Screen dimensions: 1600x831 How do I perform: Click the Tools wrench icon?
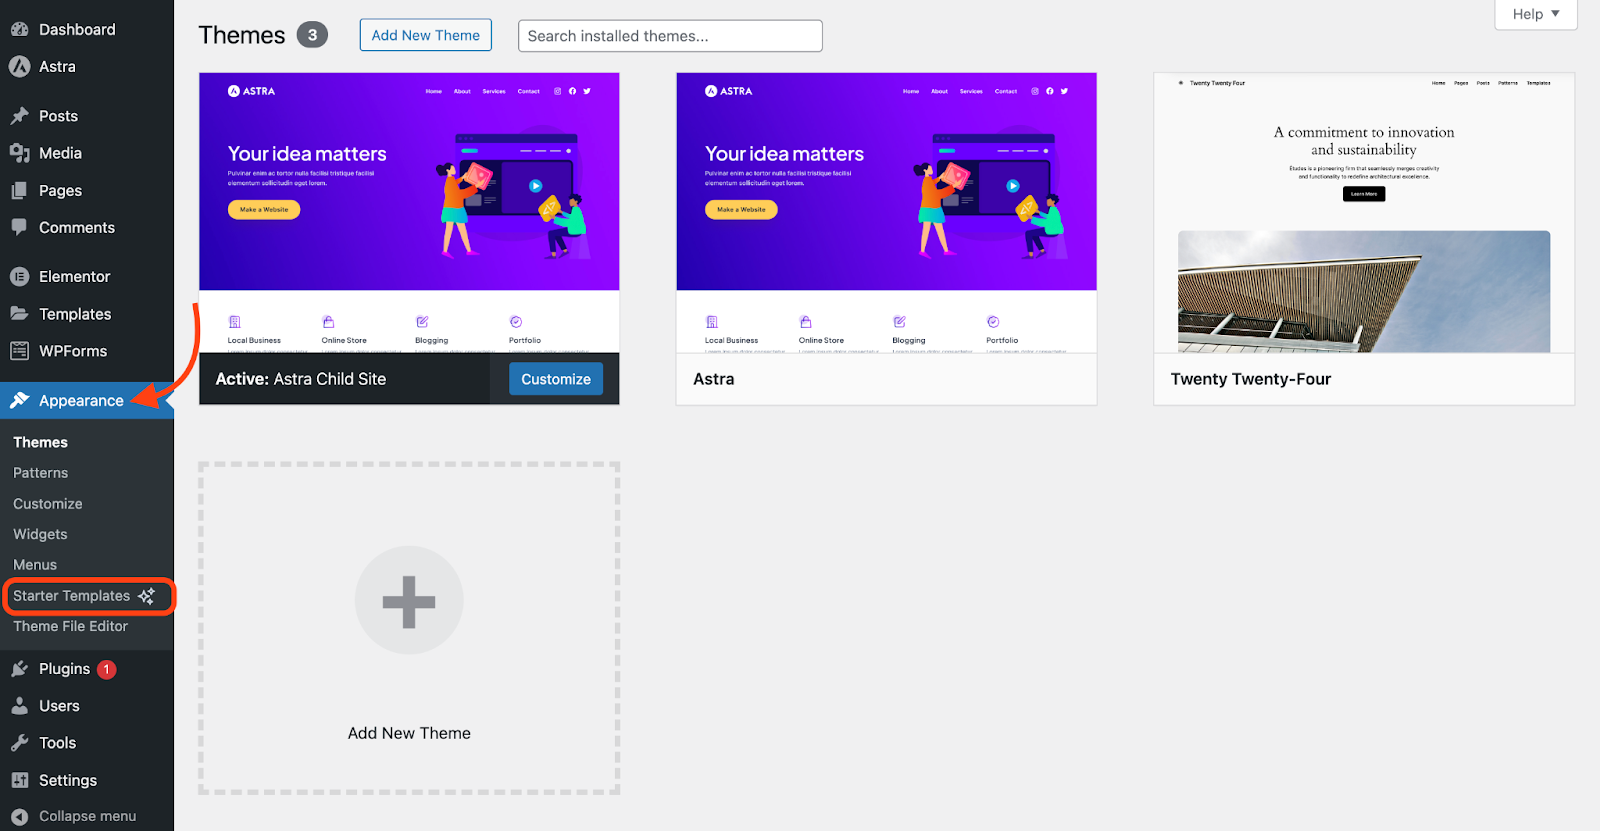[19, 743]
